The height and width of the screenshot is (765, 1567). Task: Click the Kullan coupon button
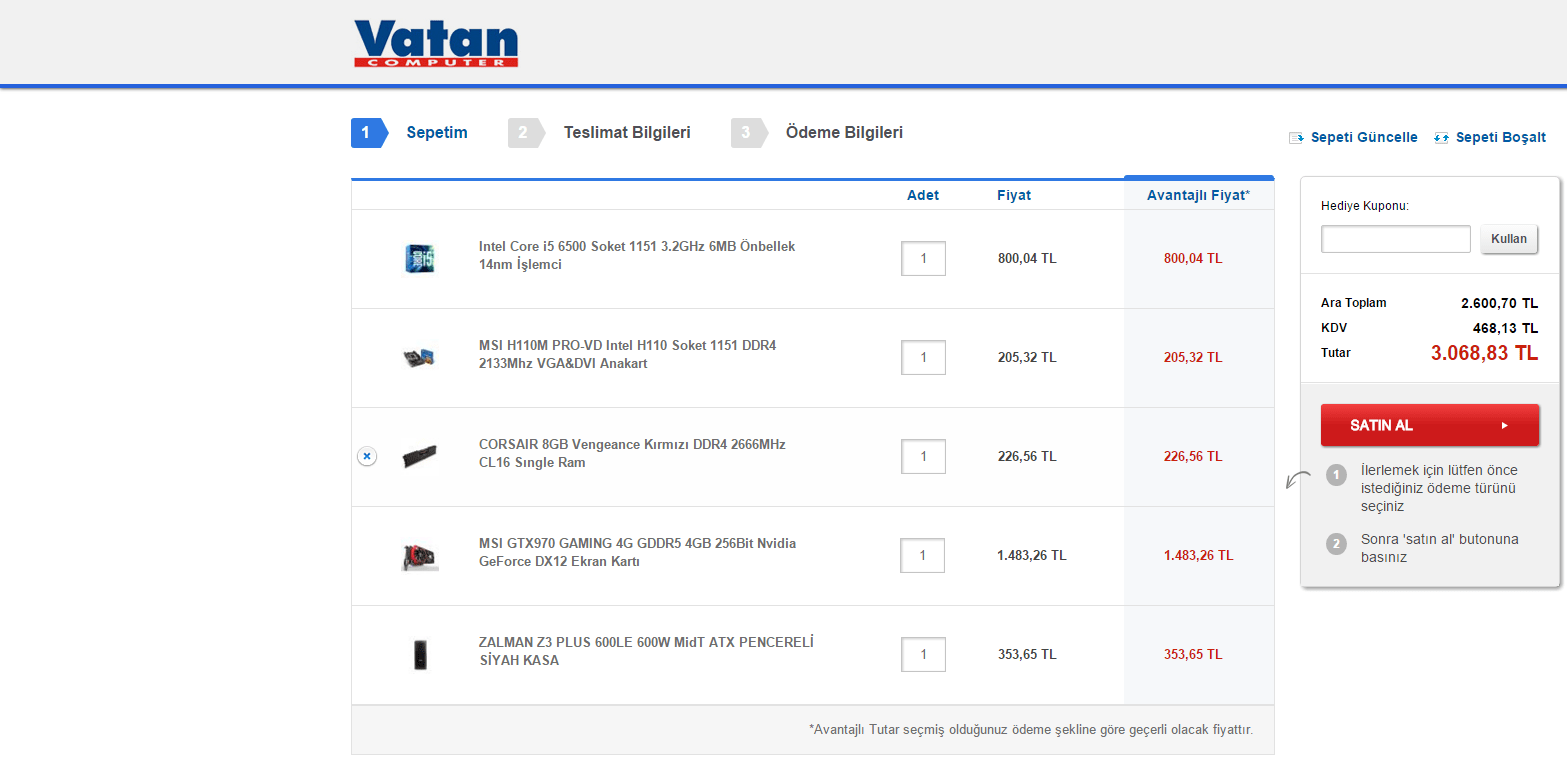[x=1509, y=240]
